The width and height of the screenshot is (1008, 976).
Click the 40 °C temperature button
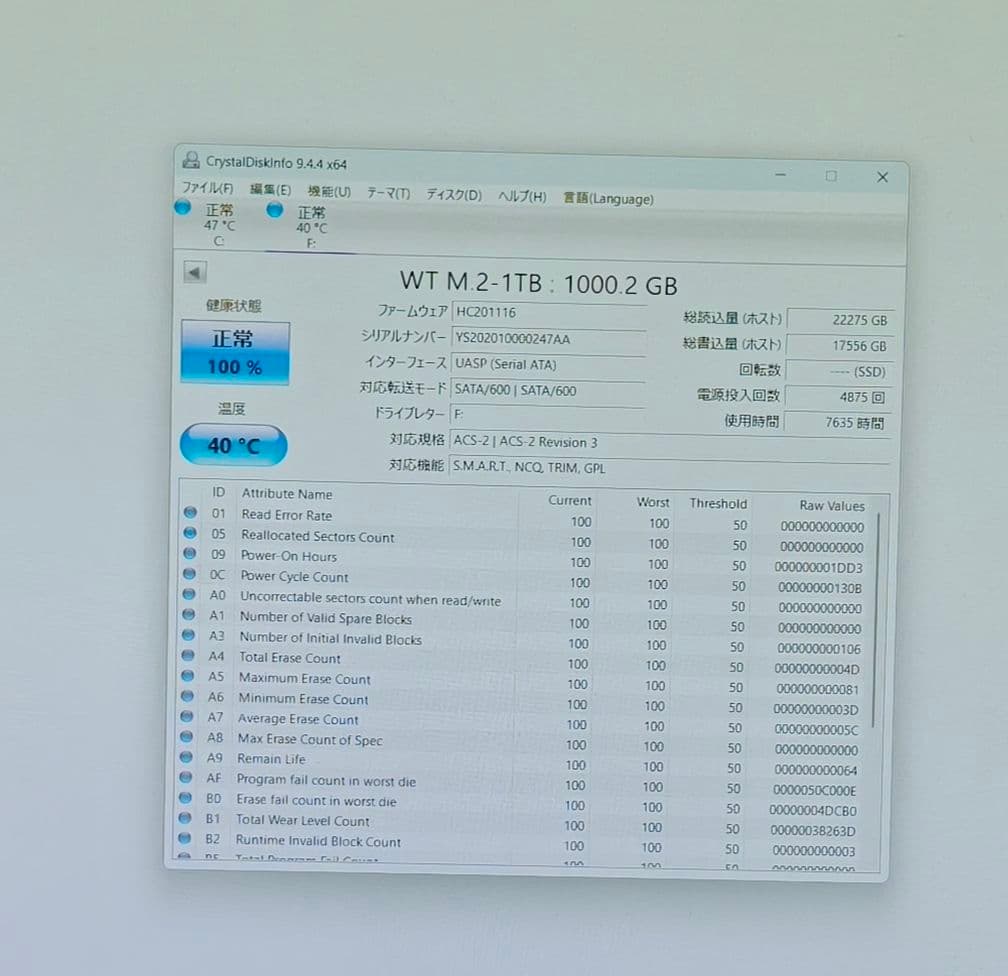(x=233, y=445)
